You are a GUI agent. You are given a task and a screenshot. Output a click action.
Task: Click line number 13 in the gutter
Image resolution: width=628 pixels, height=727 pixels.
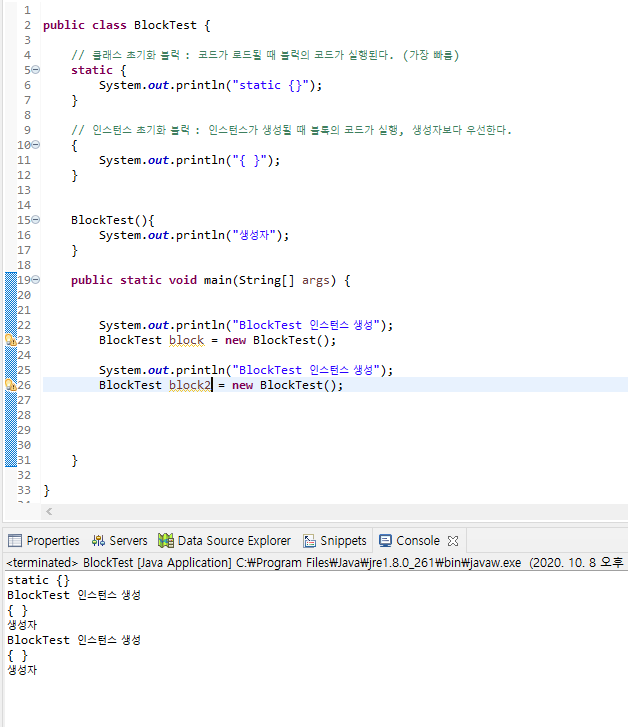pos(24,190)
